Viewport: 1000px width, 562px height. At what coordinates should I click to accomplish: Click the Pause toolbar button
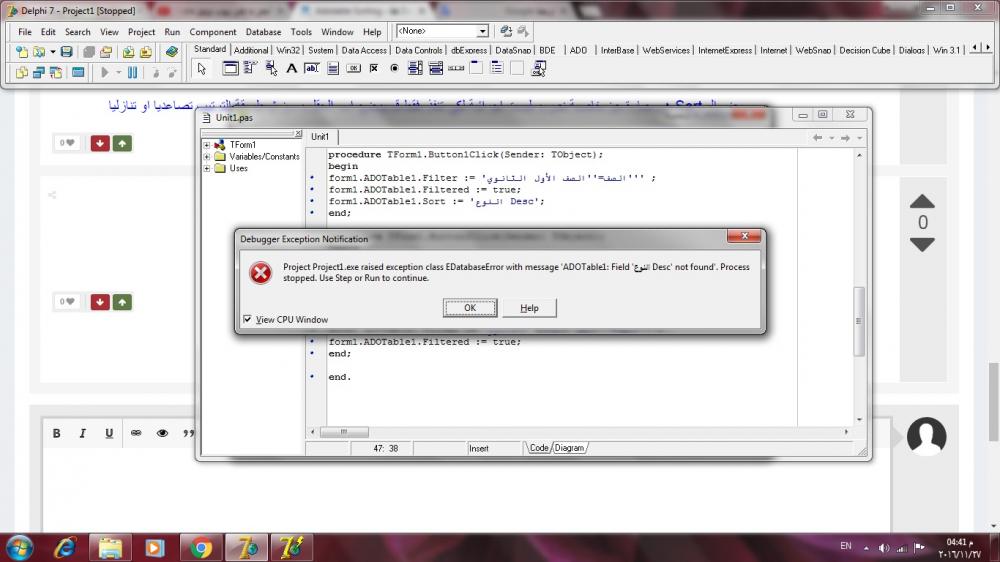click(x=133, y=73)
